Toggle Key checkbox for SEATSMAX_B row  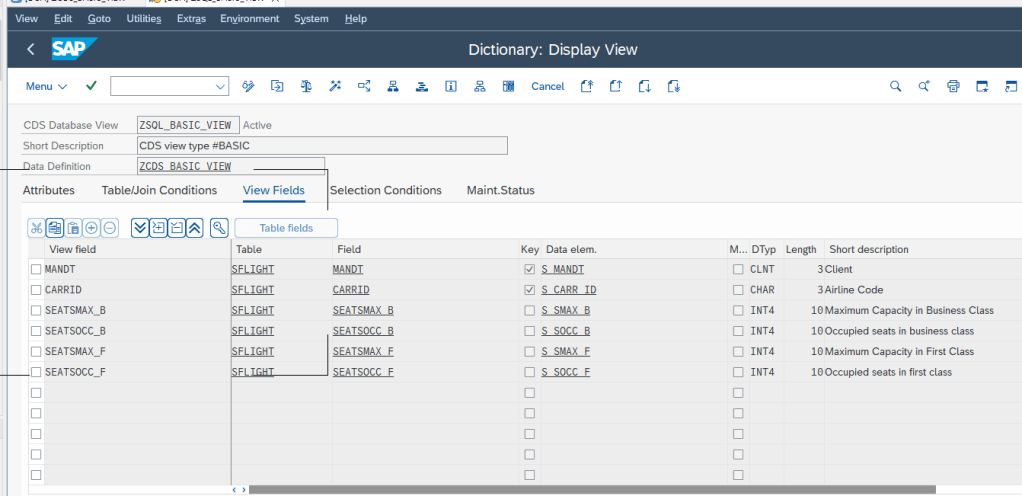click(x=529, y=310)
